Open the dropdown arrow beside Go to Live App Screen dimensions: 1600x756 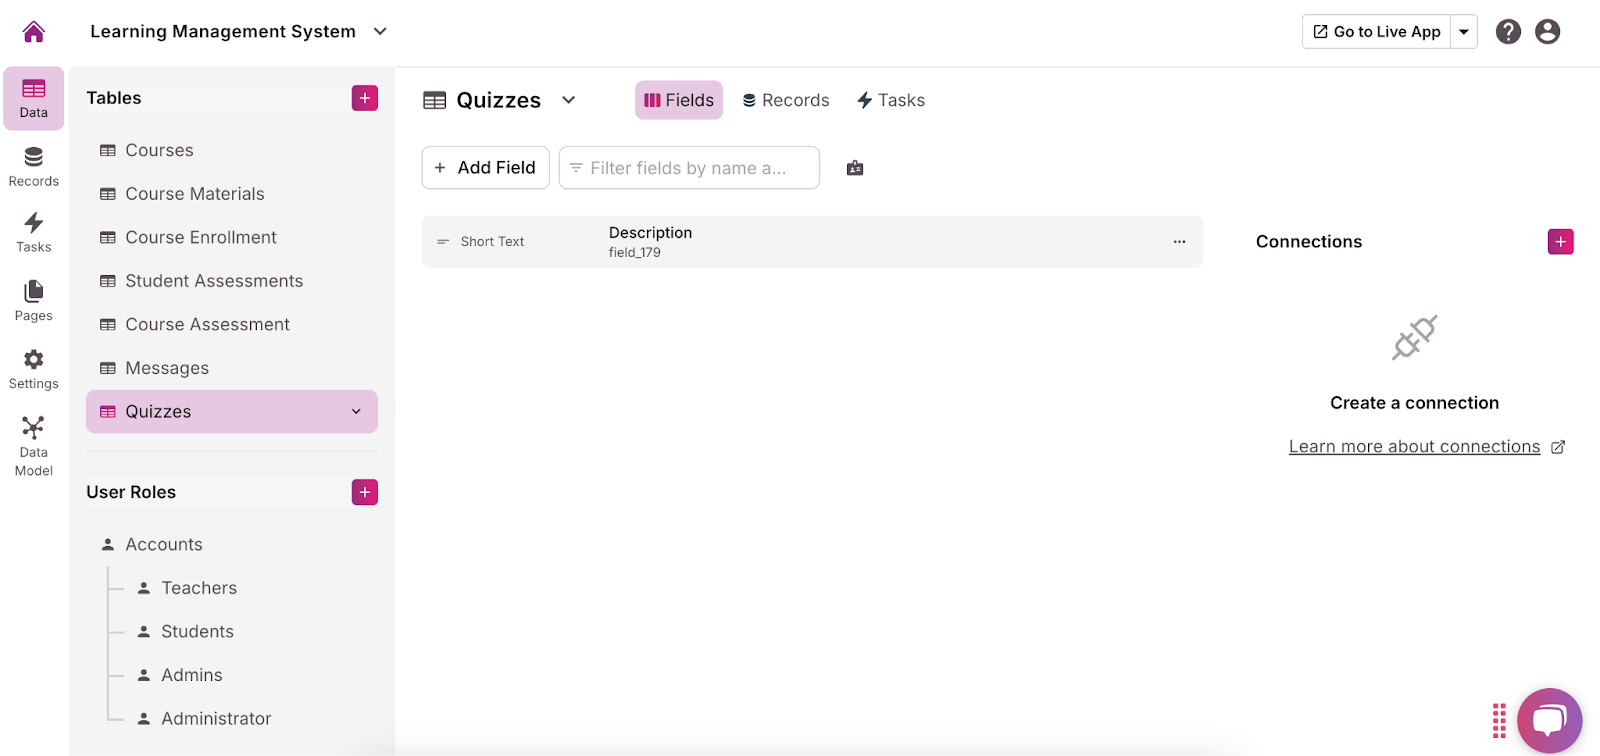[x=1464, y=32]
